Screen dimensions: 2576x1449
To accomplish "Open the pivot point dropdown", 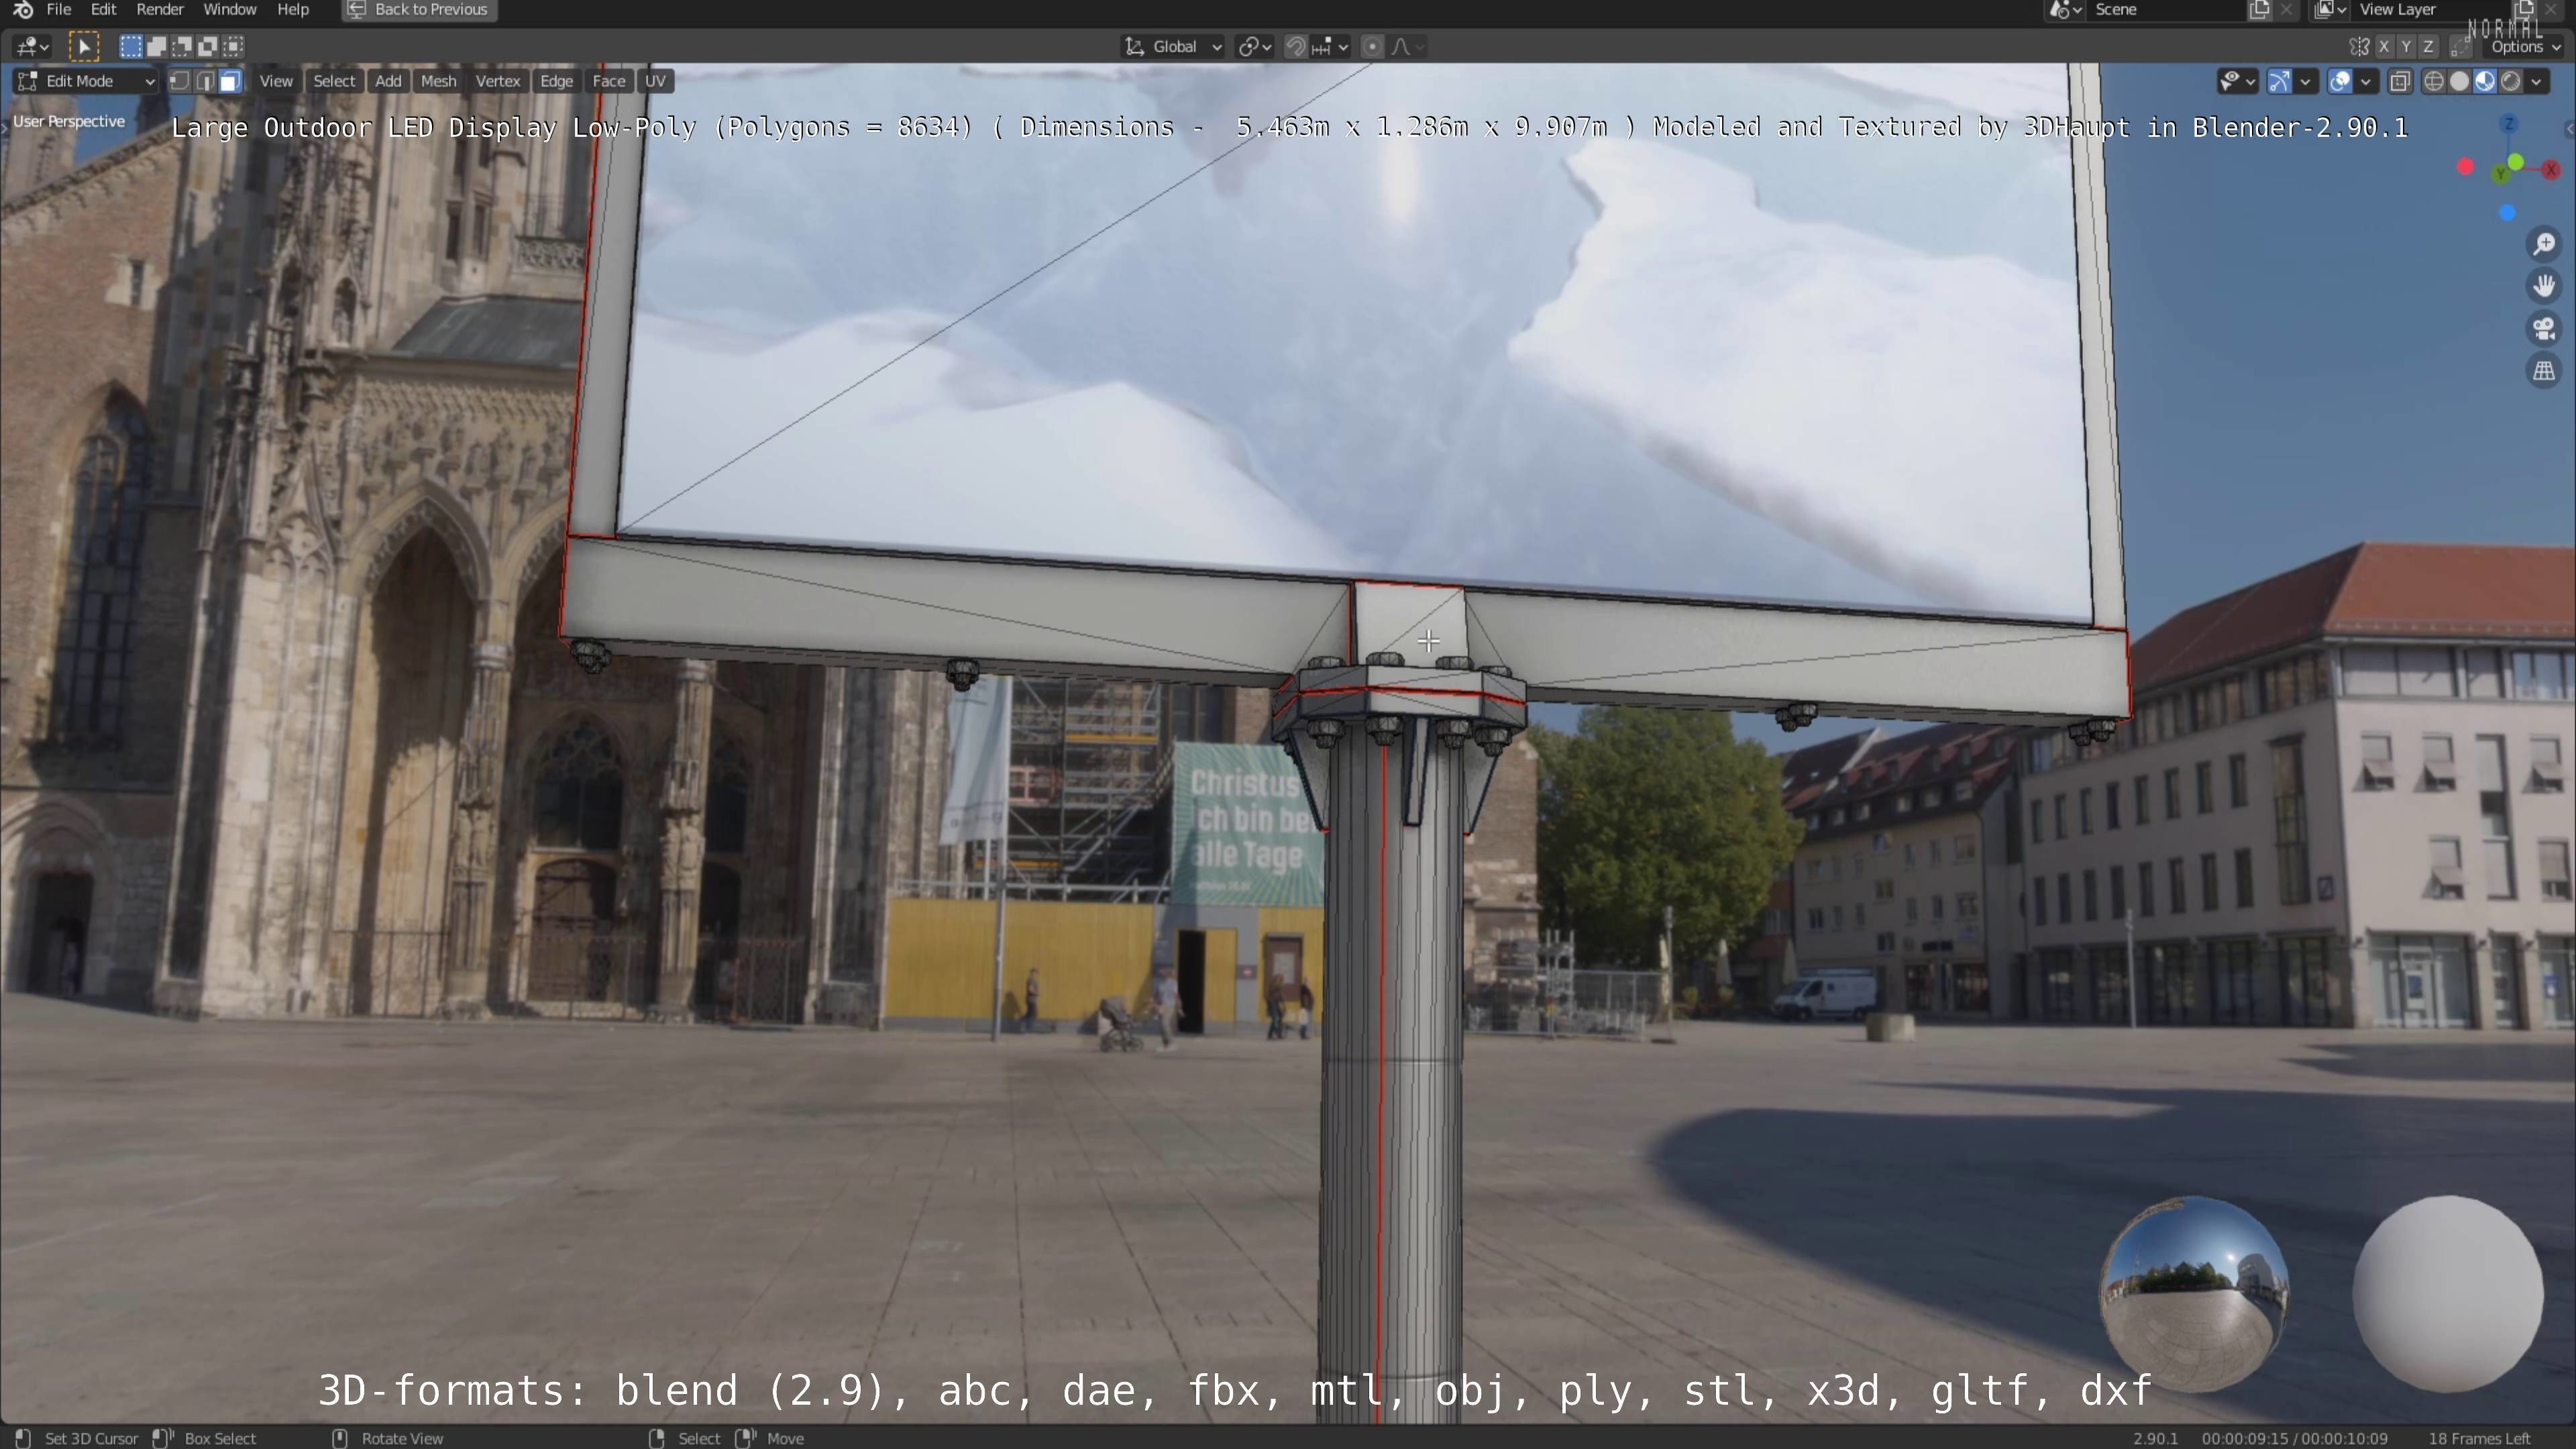I will [1255, 46].
